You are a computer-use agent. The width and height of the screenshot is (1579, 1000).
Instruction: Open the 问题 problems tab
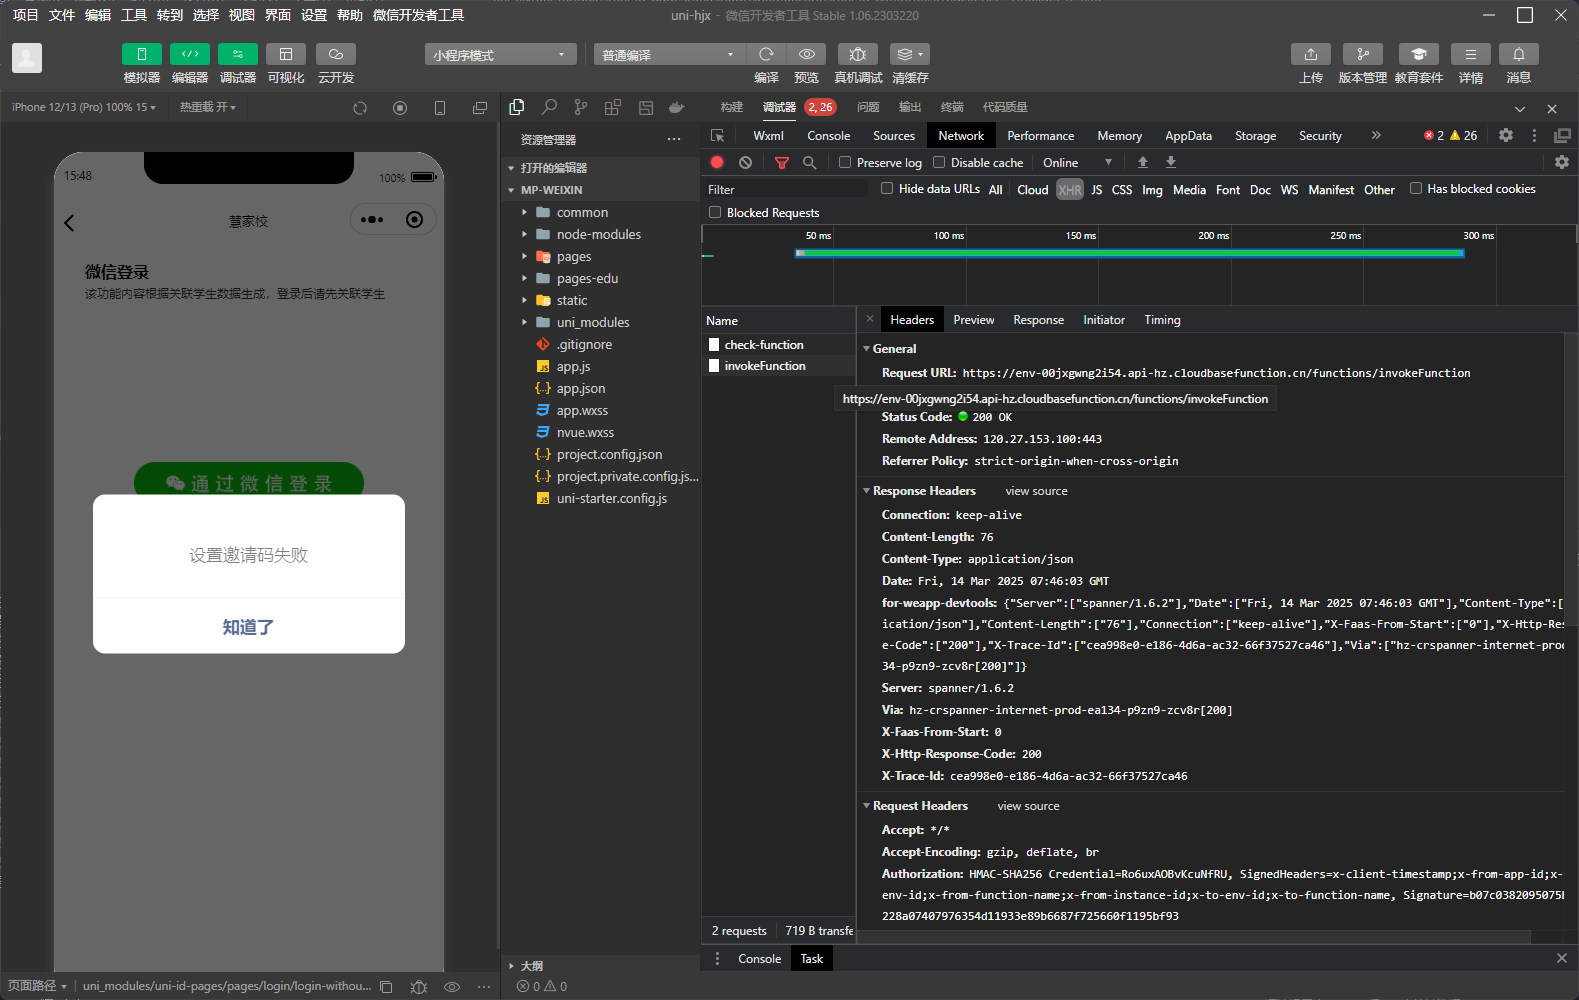(868, 107)
